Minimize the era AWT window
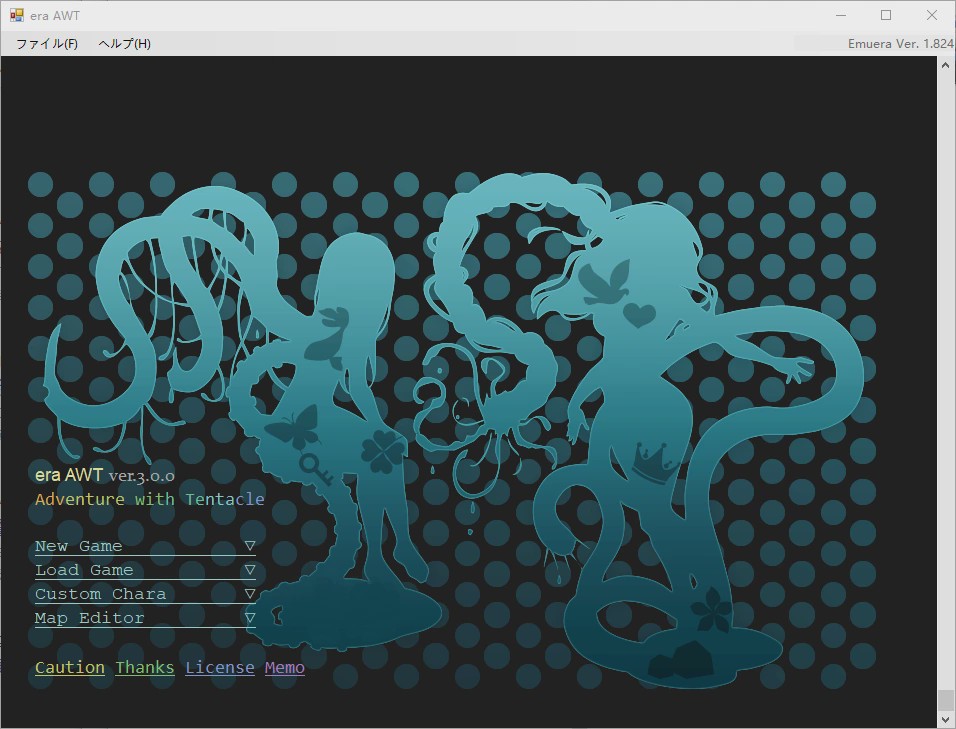This screenshot has width=956, height=729. [x=840, y=15]
